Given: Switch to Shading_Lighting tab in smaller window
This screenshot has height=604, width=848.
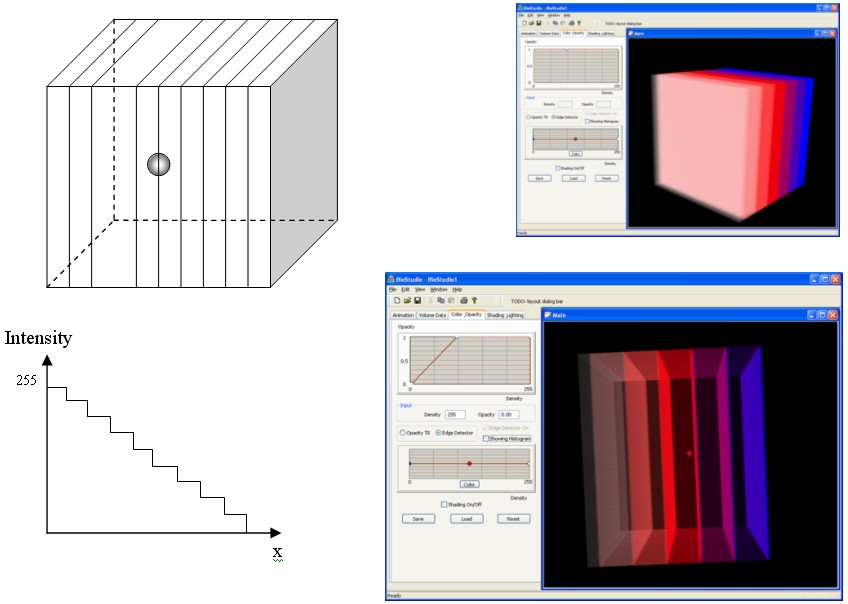Looking at the screenshot, I should pyautogui.click(x=601, y=34).
